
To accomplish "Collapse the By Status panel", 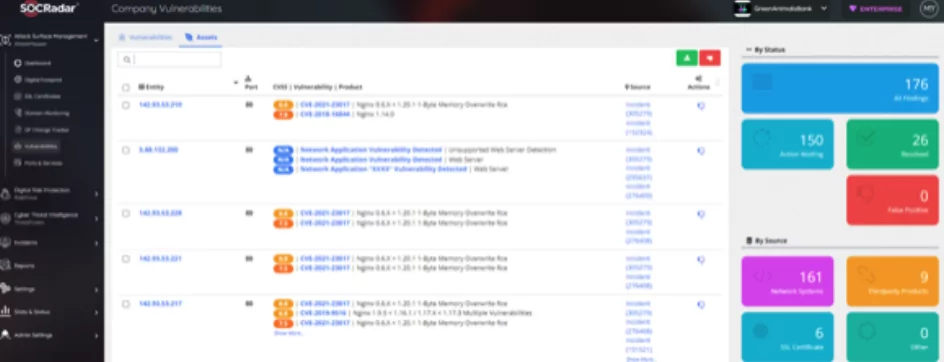I will pyautogui.click(x=748, y=49).
